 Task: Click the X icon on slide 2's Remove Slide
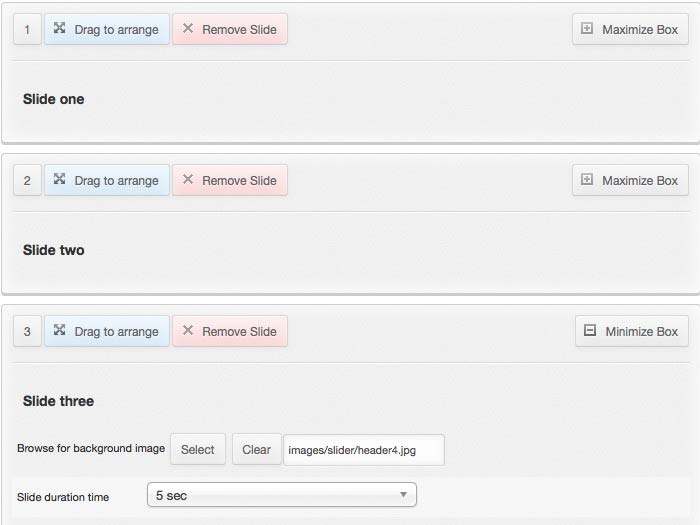[188, 180]
